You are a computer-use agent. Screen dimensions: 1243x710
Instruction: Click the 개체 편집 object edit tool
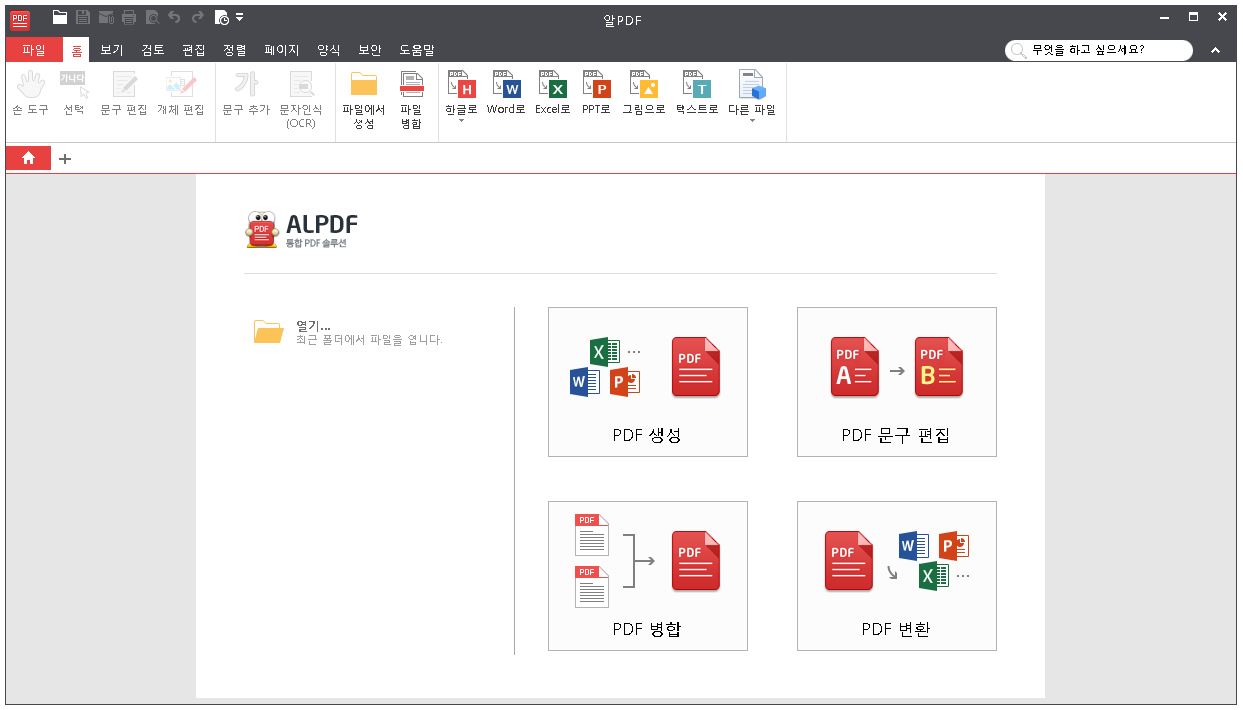(x=181, y=93)
